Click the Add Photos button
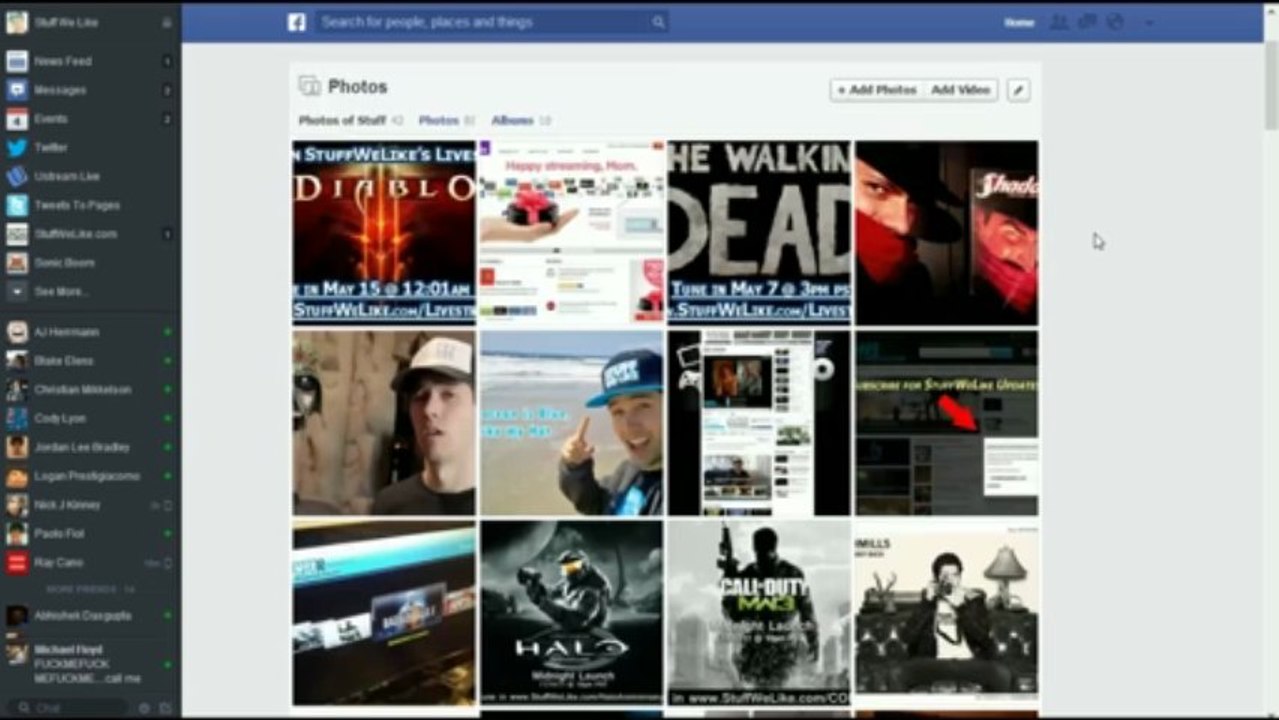This screenshot has height=720, width=1279. (x=877, y=90)
